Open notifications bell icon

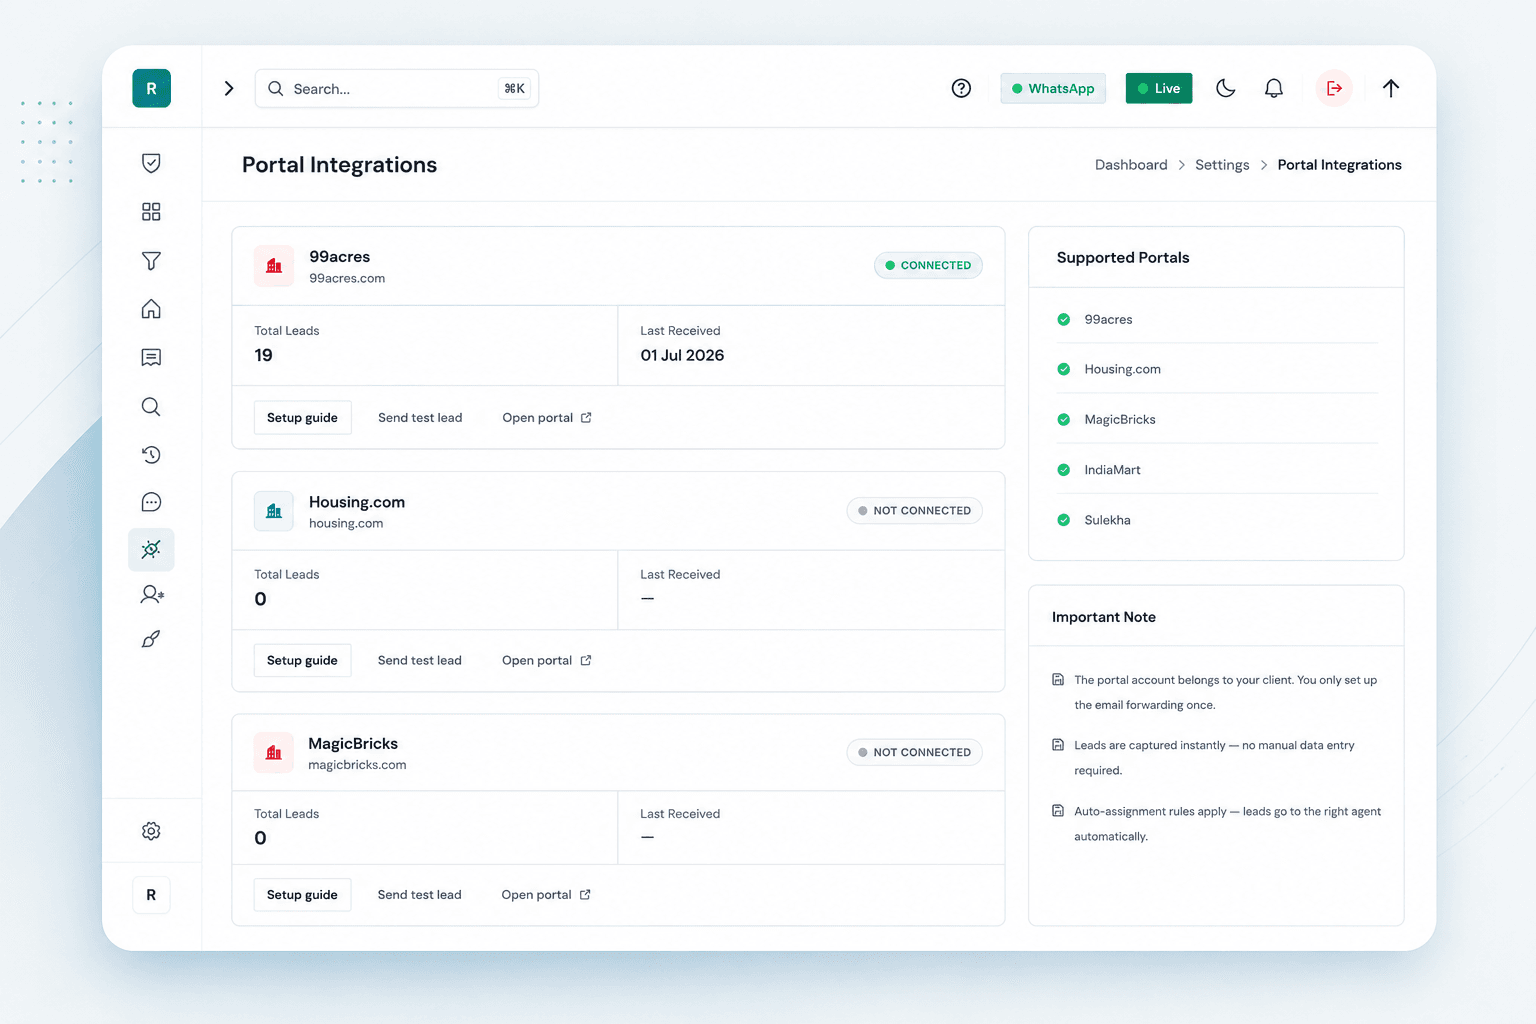pos(1274,88)
